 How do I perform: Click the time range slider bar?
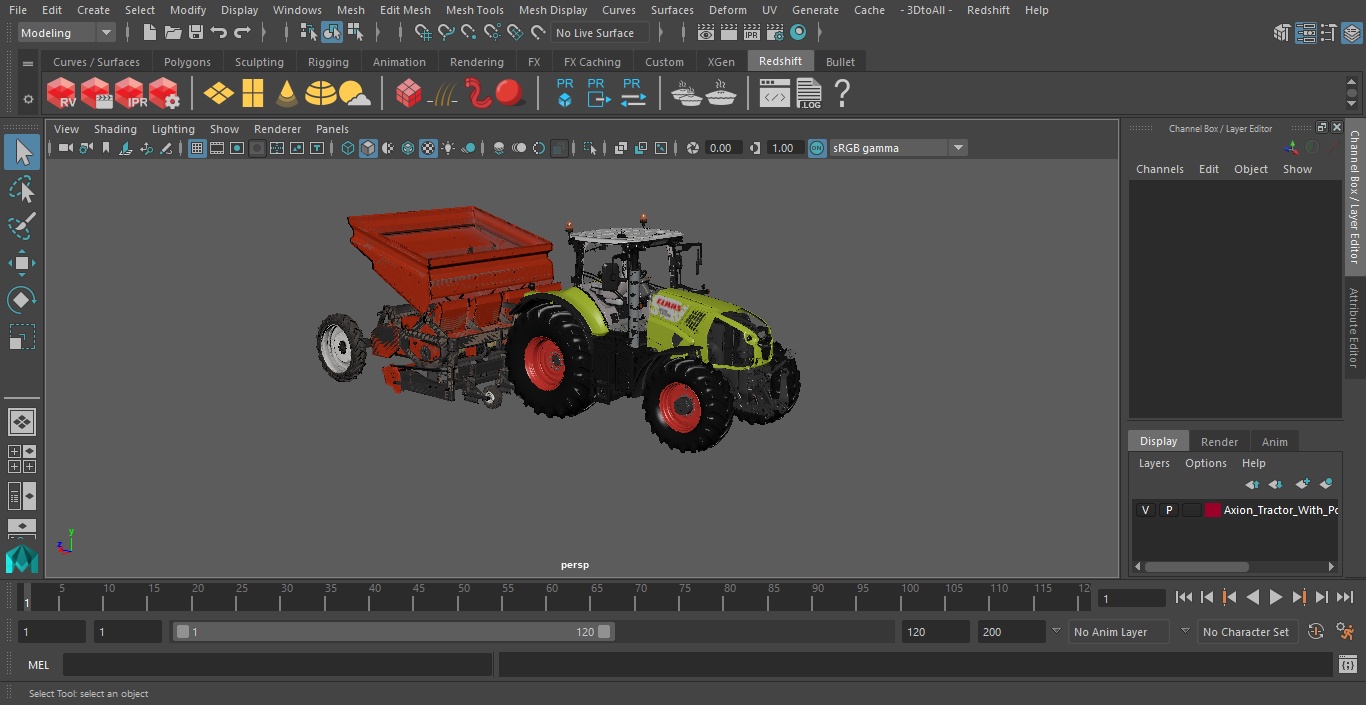(393, 632)
